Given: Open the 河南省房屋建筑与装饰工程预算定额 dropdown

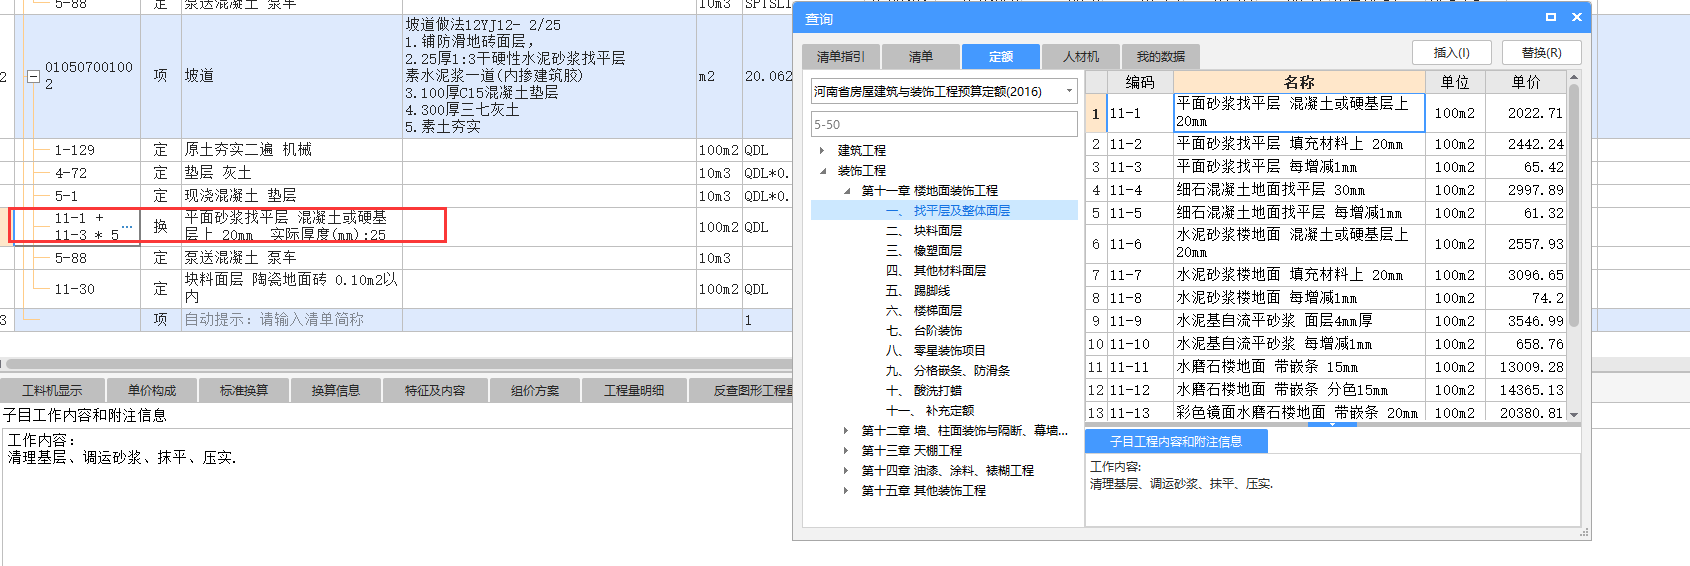Looking at the screenshot, I should [x=1069, y=91].
